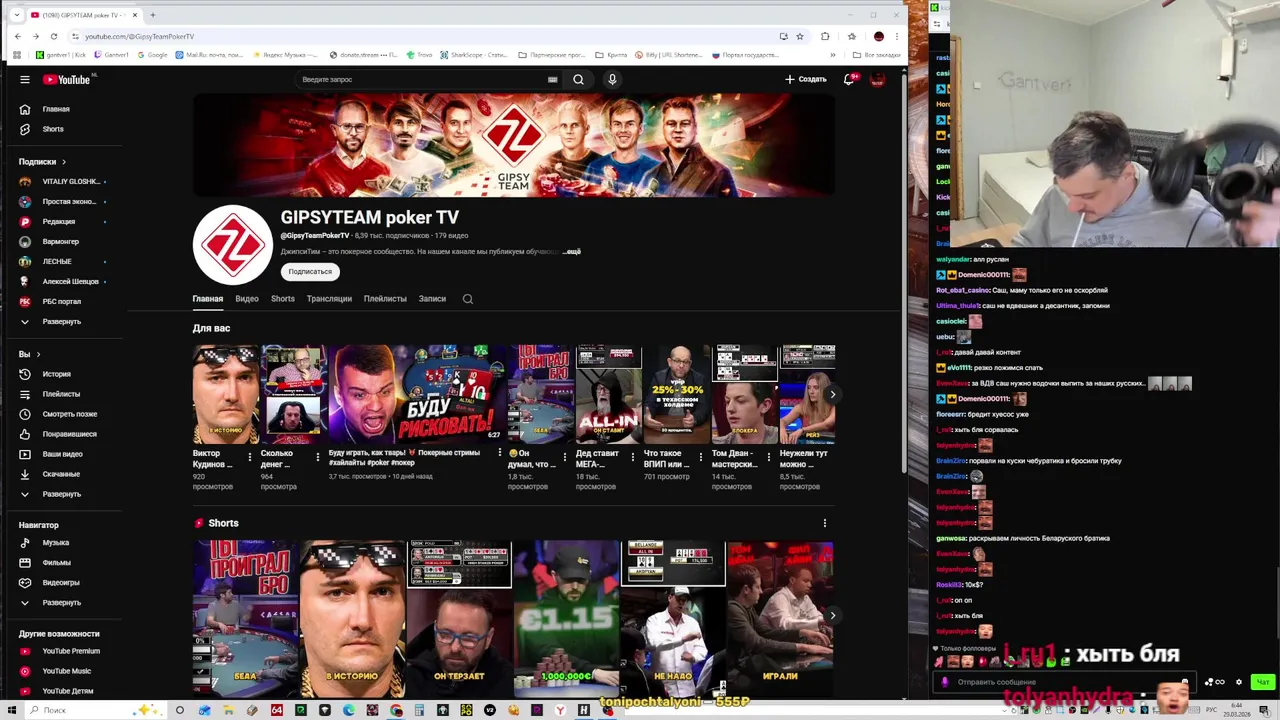Image resolution: width=1280 pixels, height=720 pixels.
Task: Start voice search with the microphone icon
Action: point(612,79)
